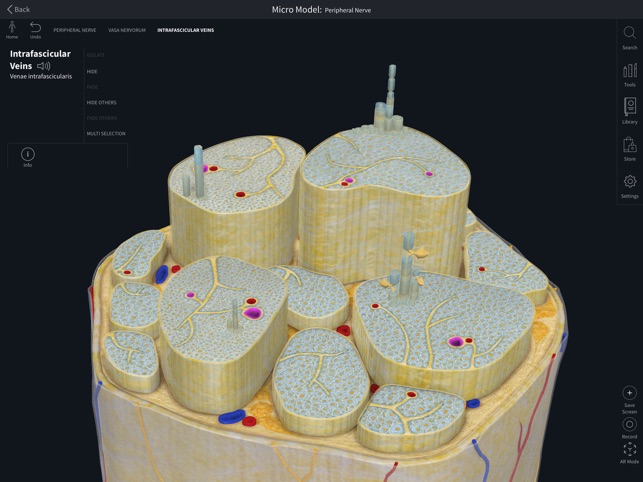The width and height of the screenshot is (643, 482).
Task: Open the Info panel icon
Action: [x=28, y=154]
